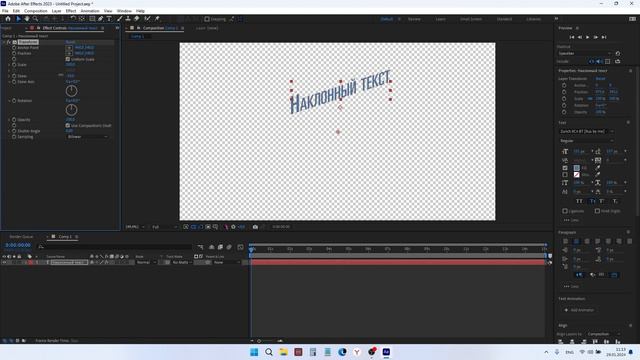Open the Sampling Bilinear dropdown
Viewport: 640px width, 360px height.
coord(87,137)
